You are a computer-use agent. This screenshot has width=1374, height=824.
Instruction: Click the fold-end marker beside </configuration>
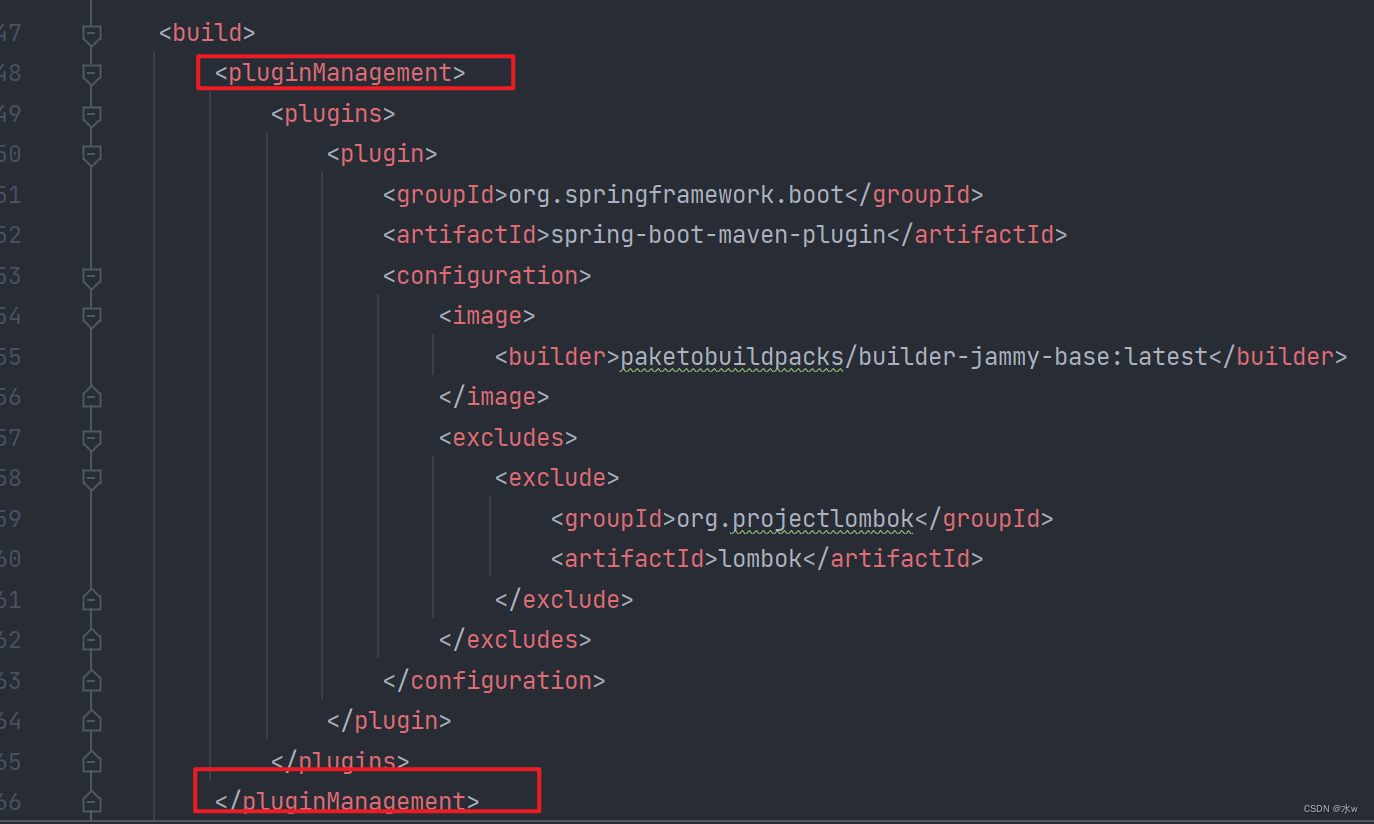pyautogui.click(x=91, y=681)
